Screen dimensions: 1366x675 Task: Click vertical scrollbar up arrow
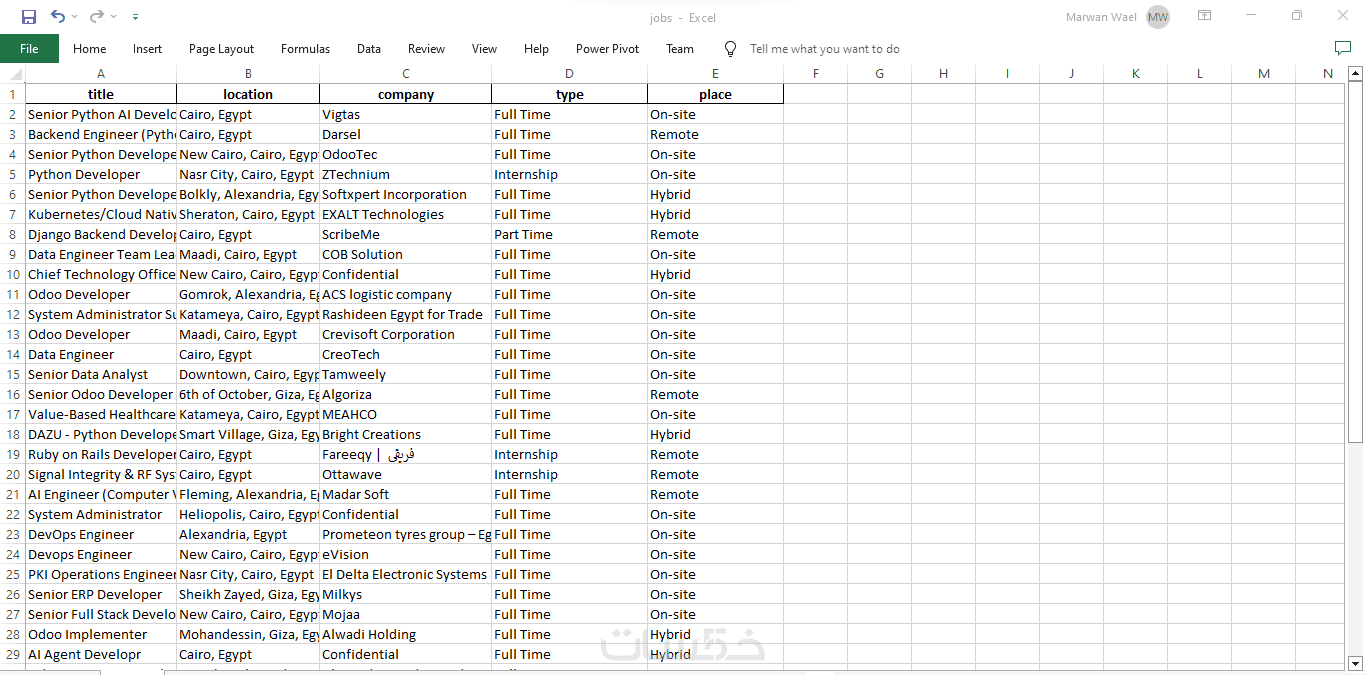(1355, 72)
